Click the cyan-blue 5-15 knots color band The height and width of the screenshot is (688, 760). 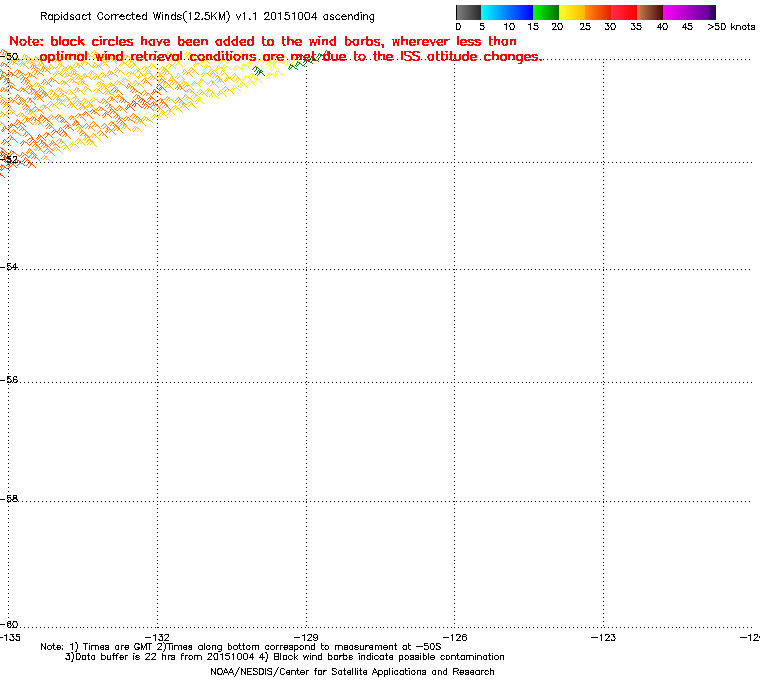click(x=507, y=12)
